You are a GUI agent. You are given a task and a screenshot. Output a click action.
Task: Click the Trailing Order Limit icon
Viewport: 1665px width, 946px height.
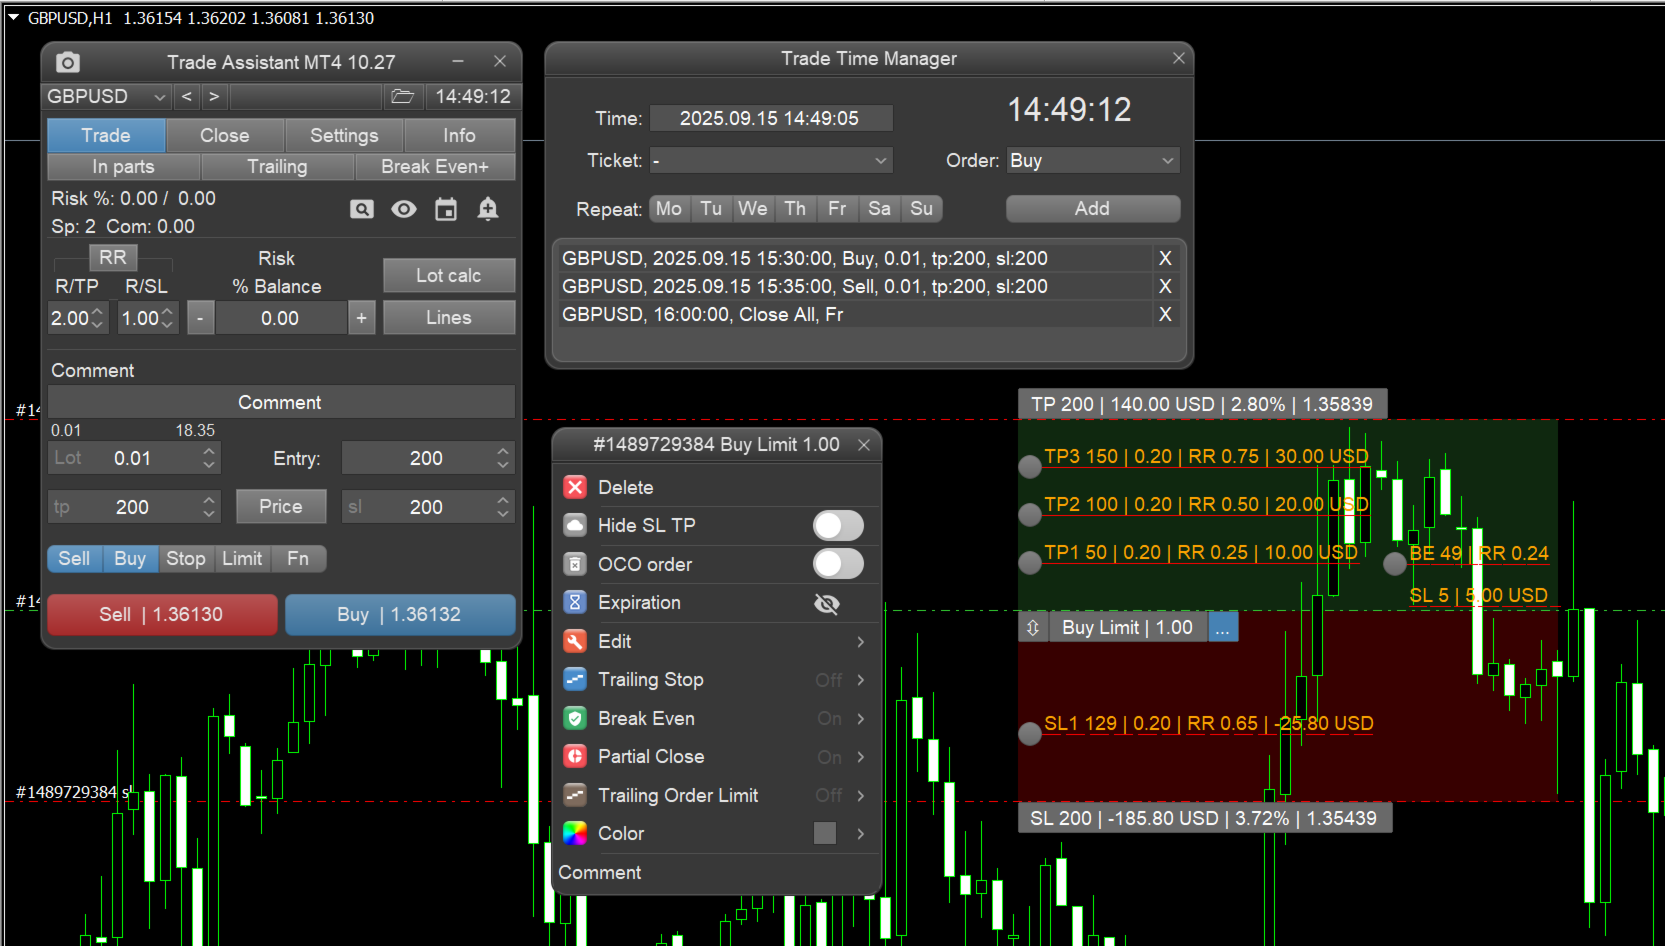[575, 795]
